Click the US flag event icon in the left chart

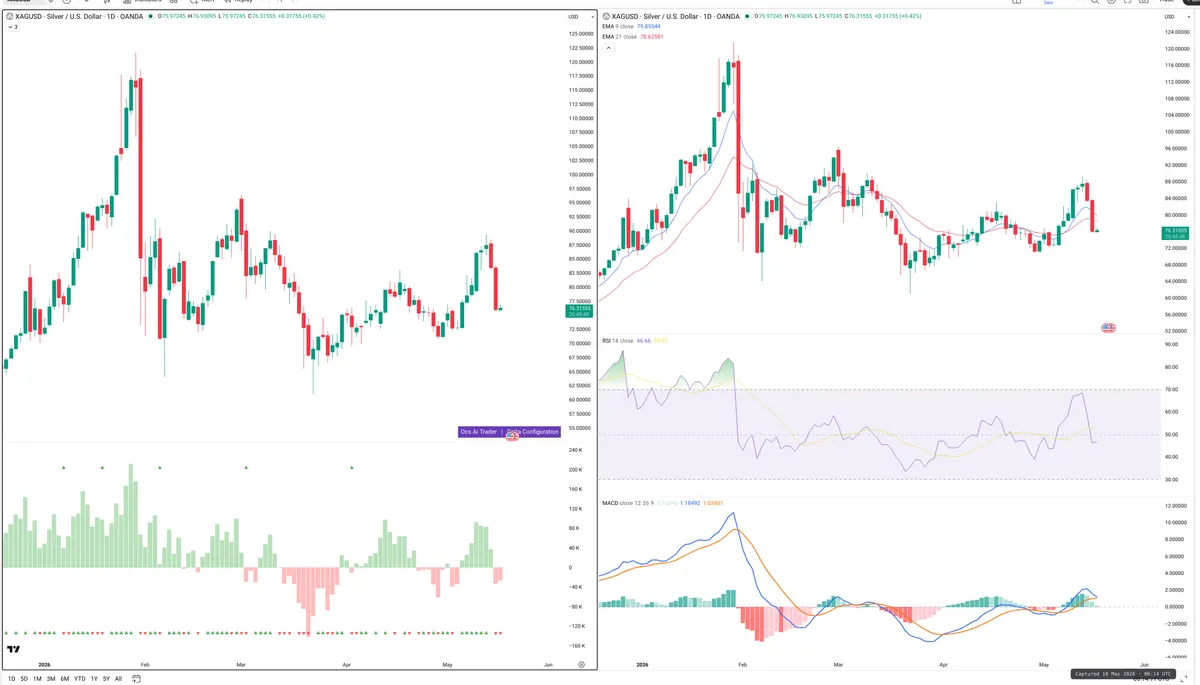512,434
